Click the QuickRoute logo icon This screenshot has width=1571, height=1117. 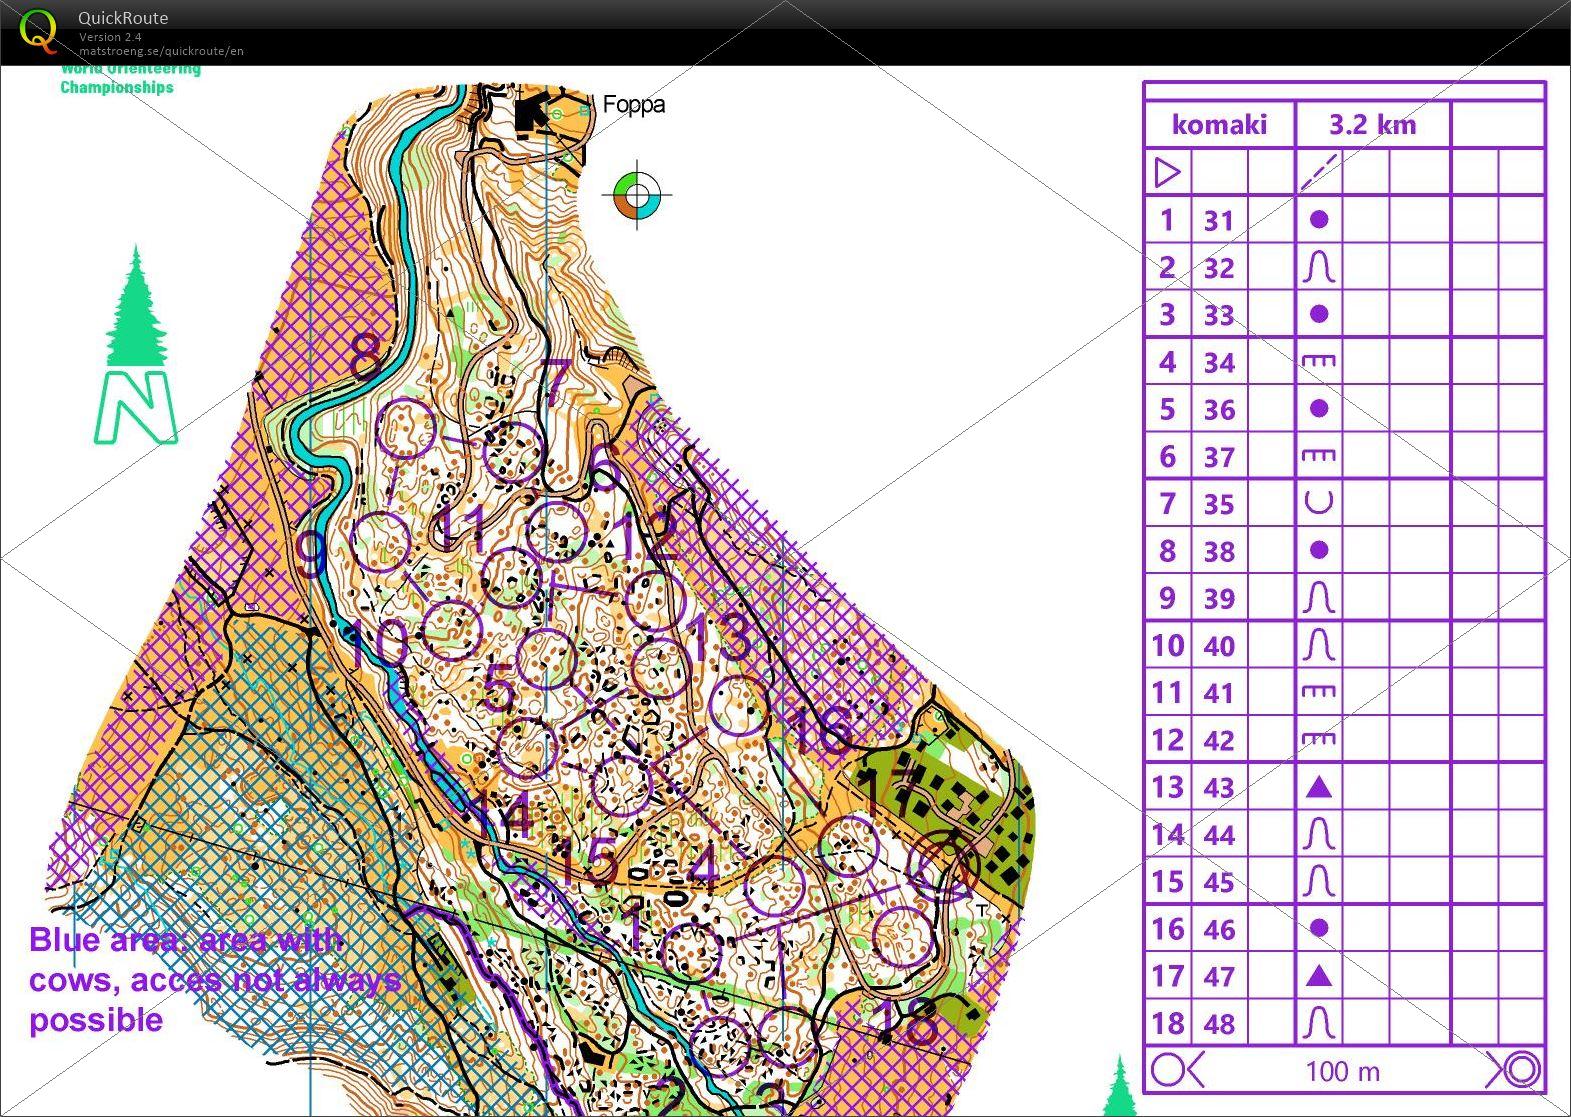click(38, 29)
